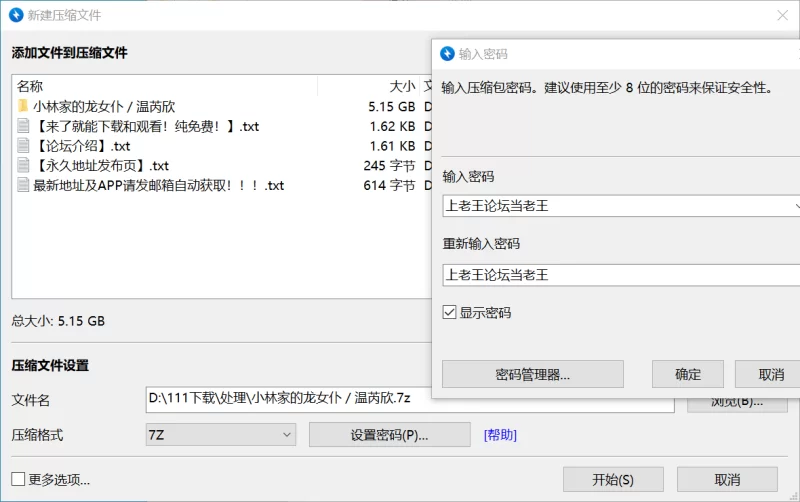Select 最新地址及APP请发邮箱自动获取！！！.txt
800x502 pixels.
159,185
